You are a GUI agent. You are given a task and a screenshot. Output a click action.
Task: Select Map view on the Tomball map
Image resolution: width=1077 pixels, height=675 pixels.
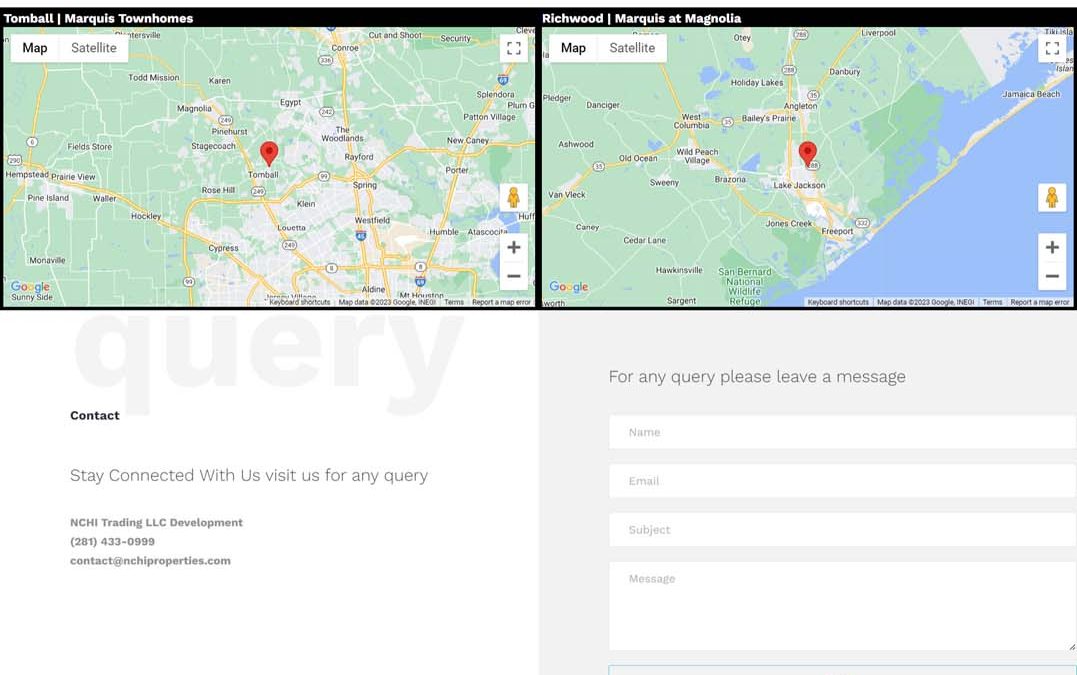coord(35,48)
